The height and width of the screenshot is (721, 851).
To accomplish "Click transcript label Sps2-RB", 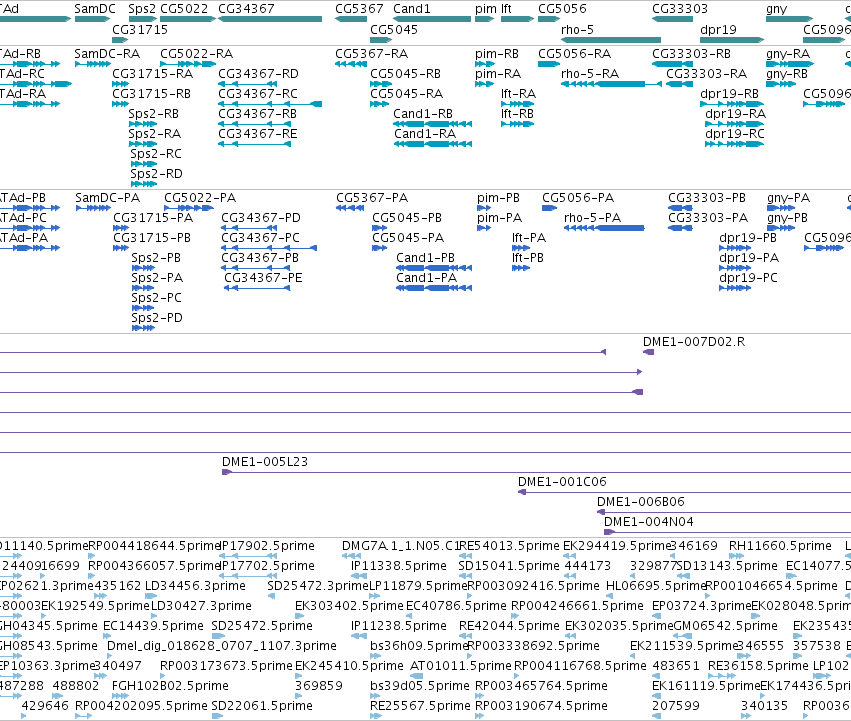I will click(154, 113).
